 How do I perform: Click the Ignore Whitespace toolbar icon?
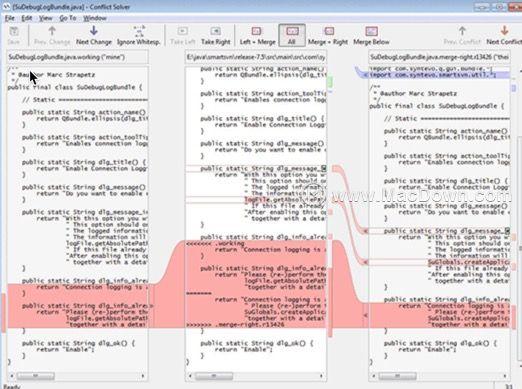[139, 31]
